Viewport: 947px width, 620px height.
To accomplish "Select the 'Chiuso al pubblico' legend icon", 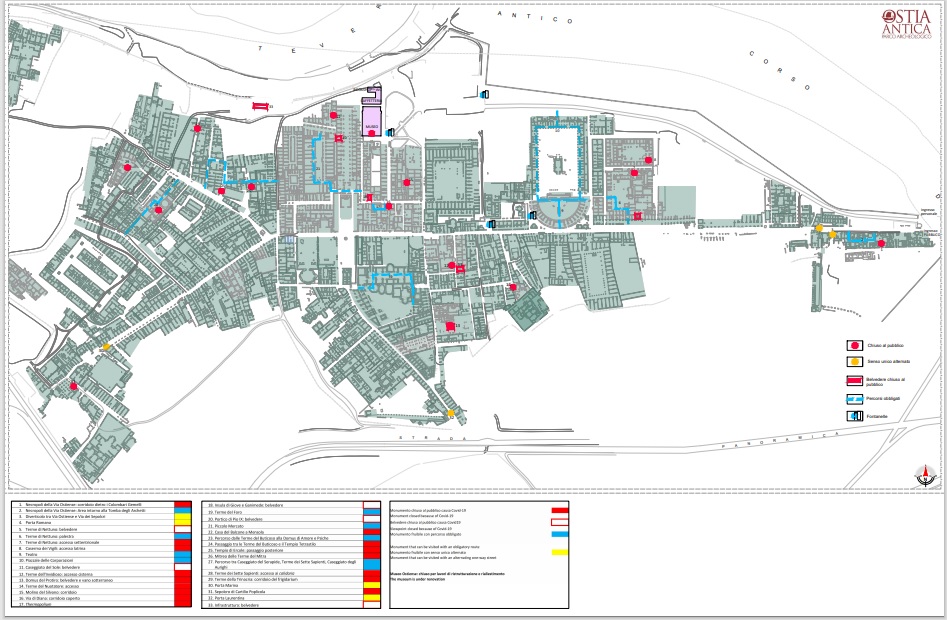I will pyautogui.click(x=855, y=344).
